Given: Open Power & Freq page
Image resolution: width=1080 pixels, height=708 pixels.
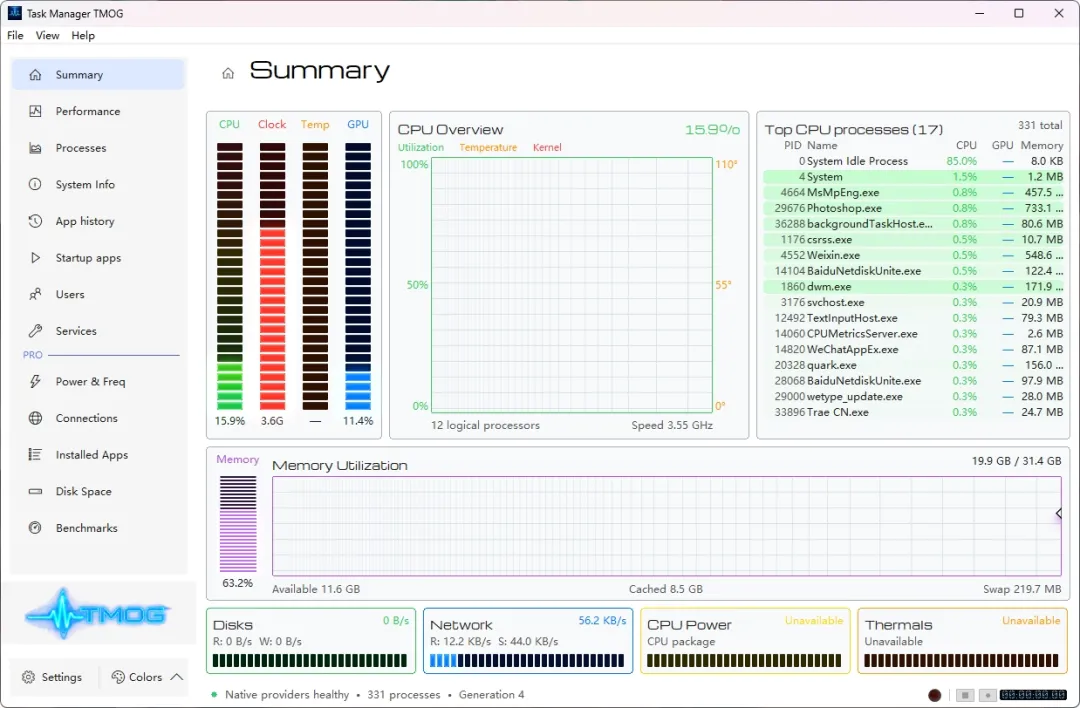Looking at the screenshot, I should point(98,381).
